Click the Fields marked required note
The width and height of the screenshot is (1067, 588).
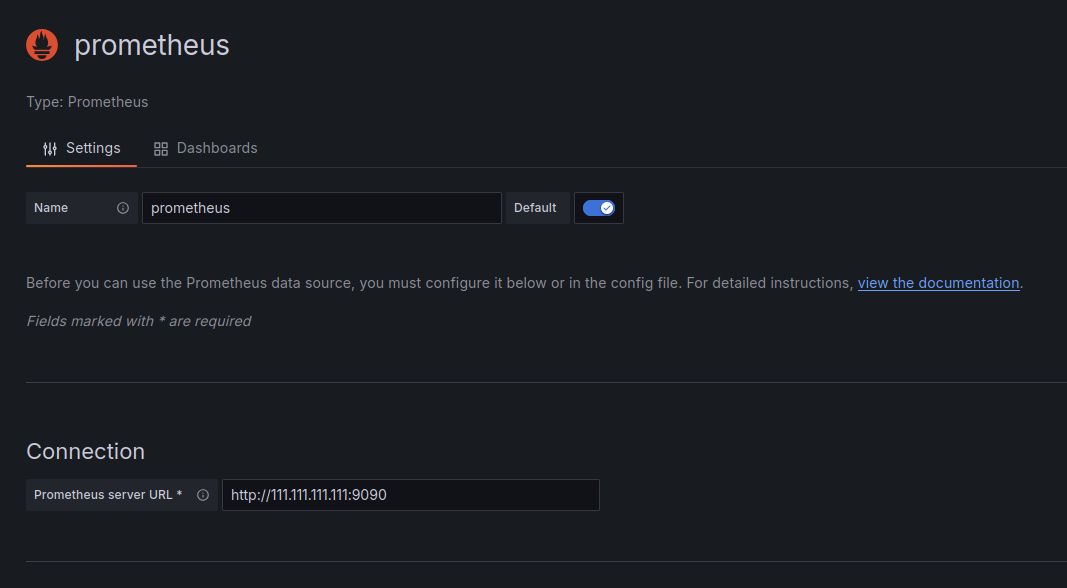point(139,321)
